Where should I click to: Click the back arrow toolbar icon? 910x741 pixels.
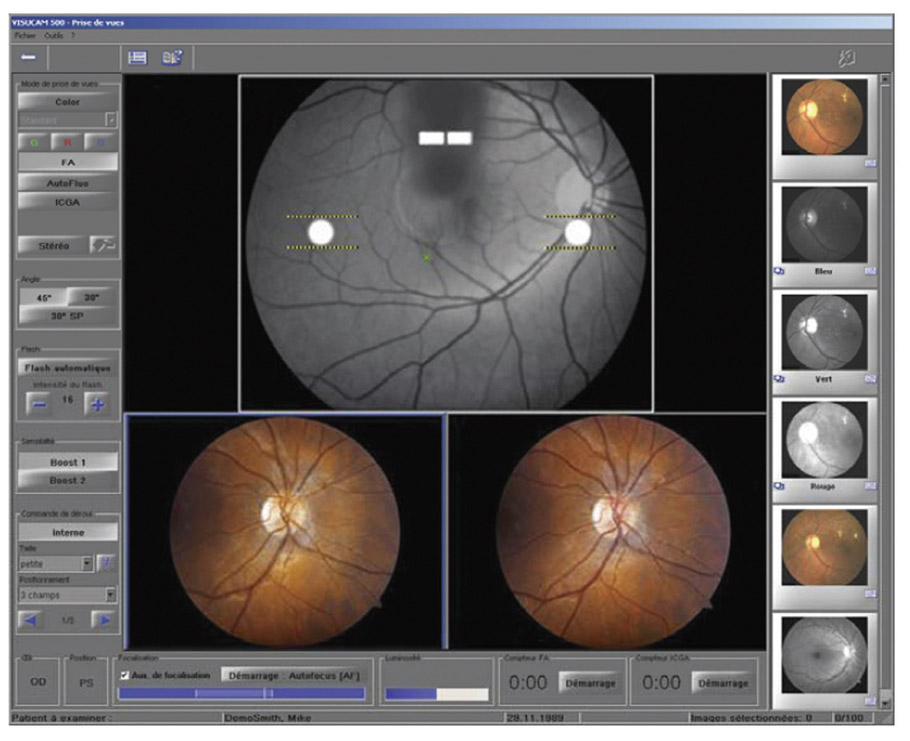tap(28, 58)
